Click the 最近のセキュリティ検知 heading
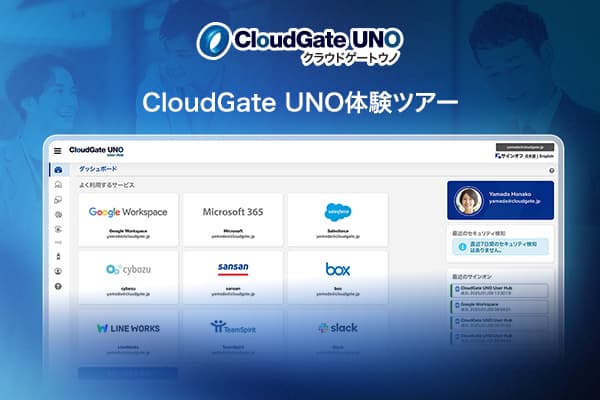The image size is (600, 400). coord(479,233)
